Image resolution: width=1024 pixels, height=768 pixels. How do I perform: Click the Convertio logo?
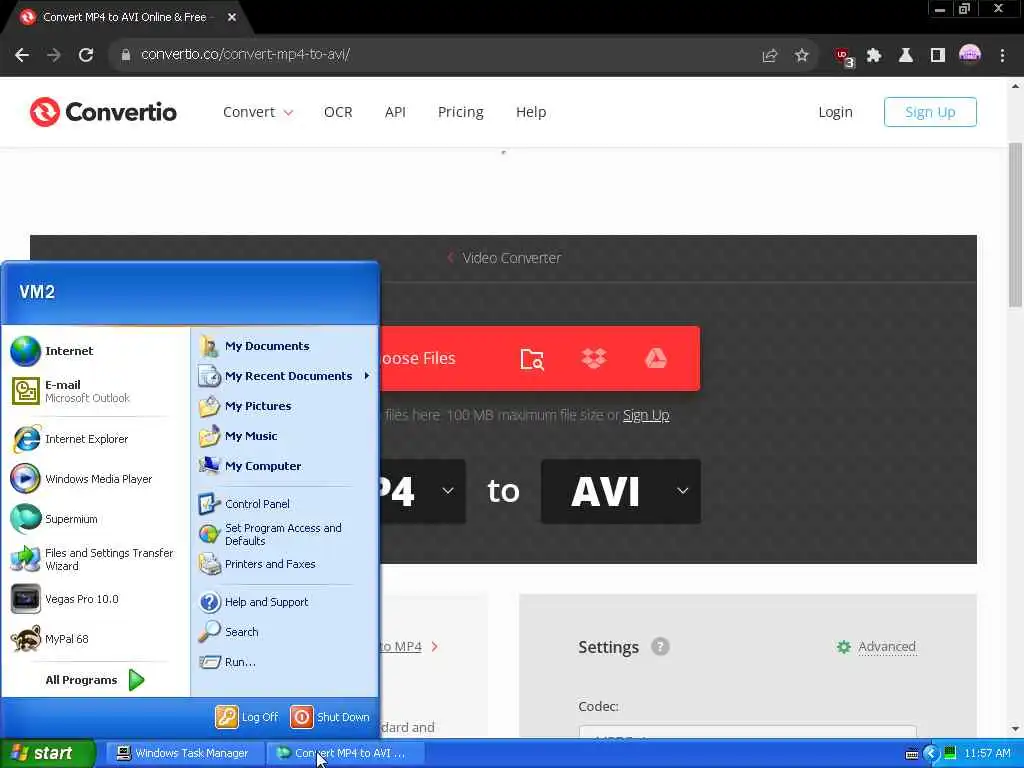[x=103, y=112]
